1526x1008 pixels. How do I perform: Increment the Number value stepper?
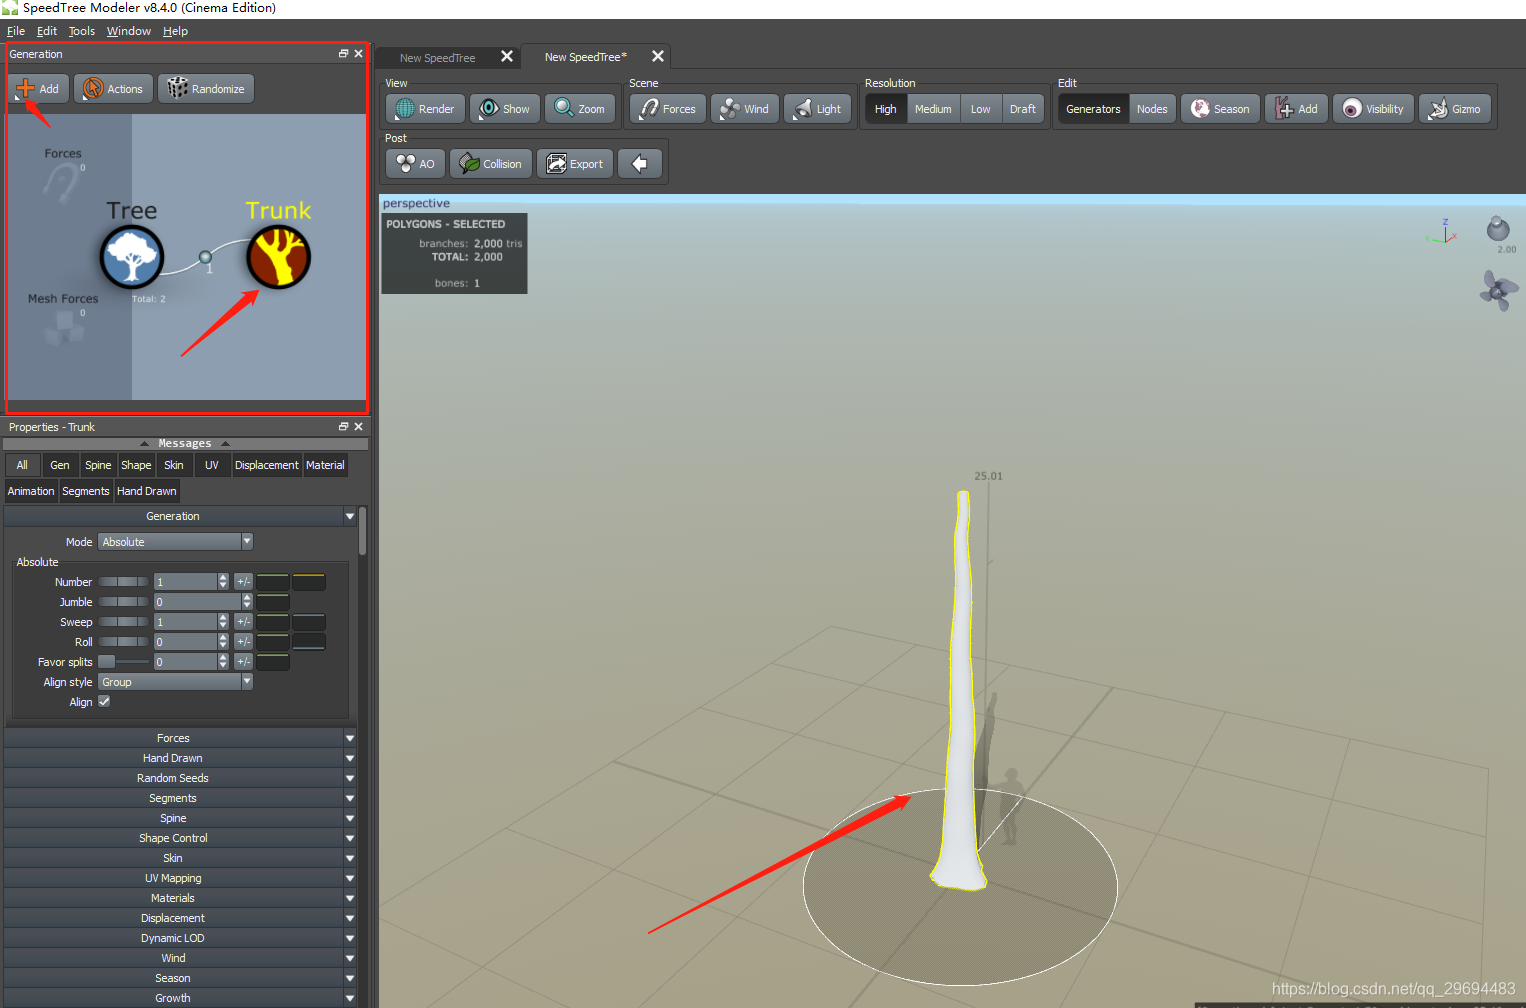tap(223, 577)
